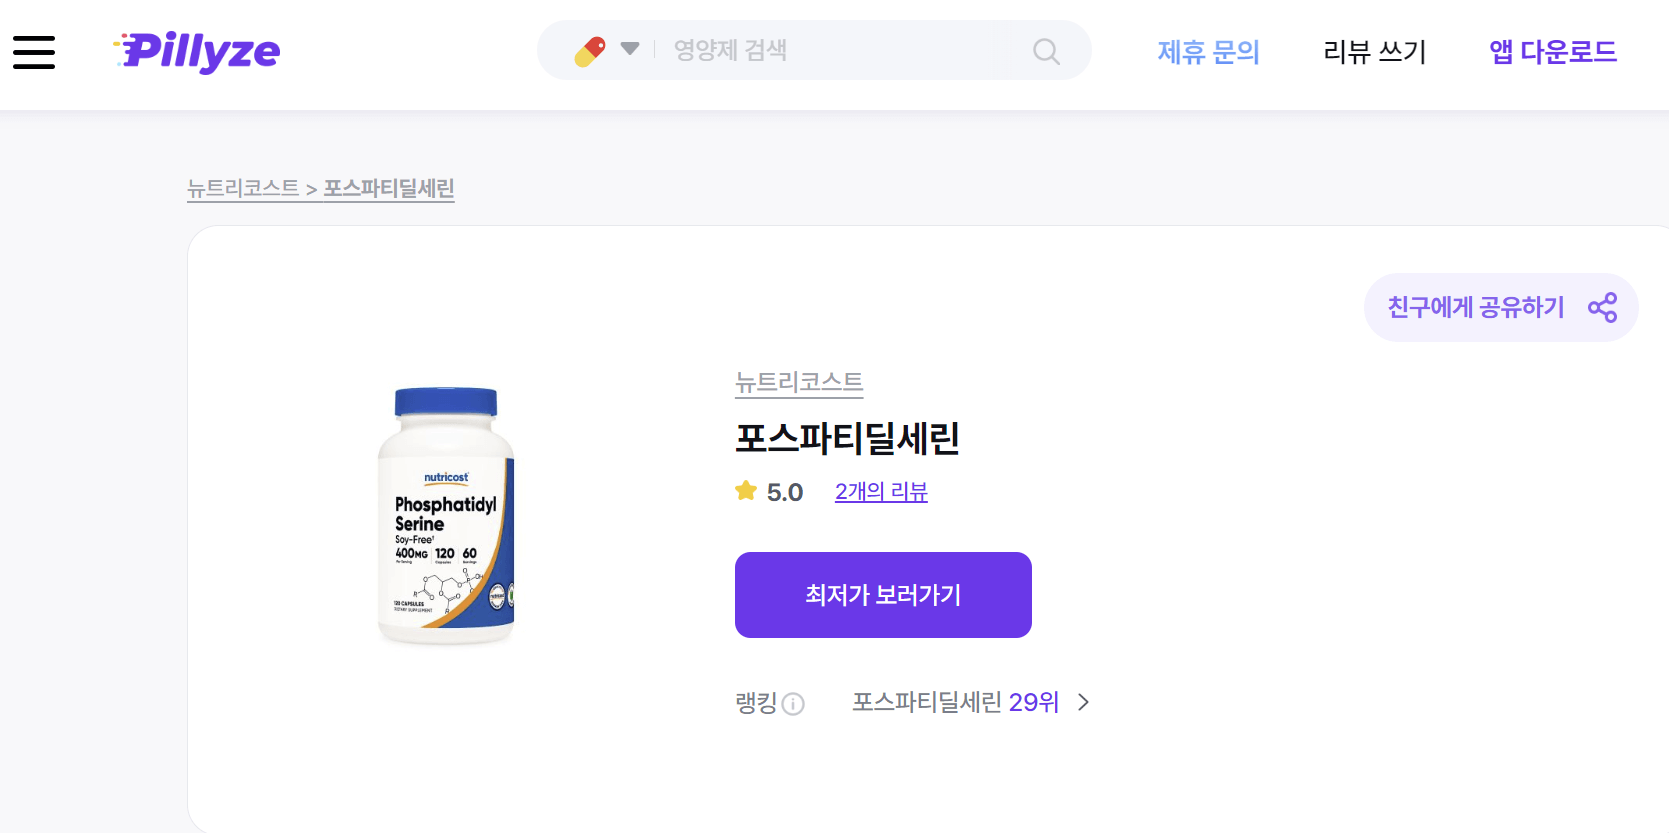
Task: Click the info icon beside 랭킹
Action: [x=794, y=704]
